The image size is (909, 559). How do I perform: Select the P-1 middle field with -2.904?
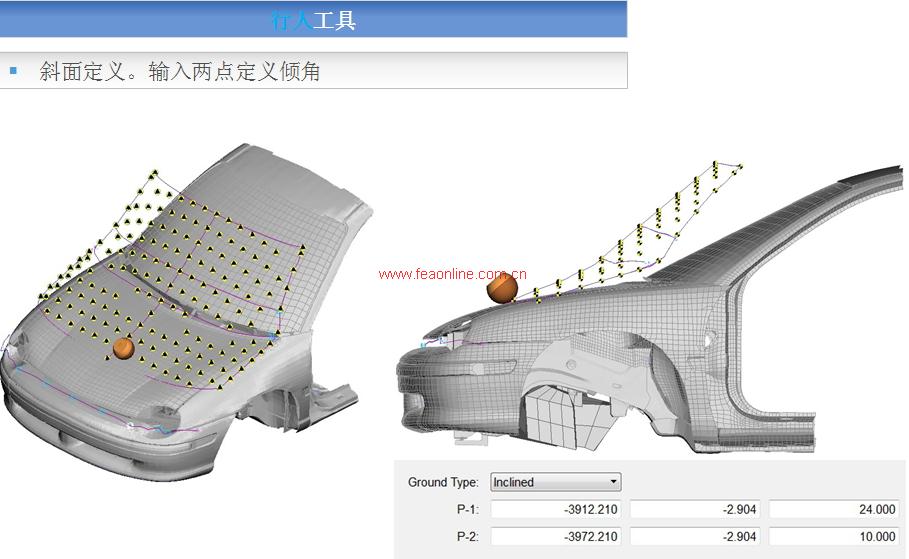pos(694,509)
